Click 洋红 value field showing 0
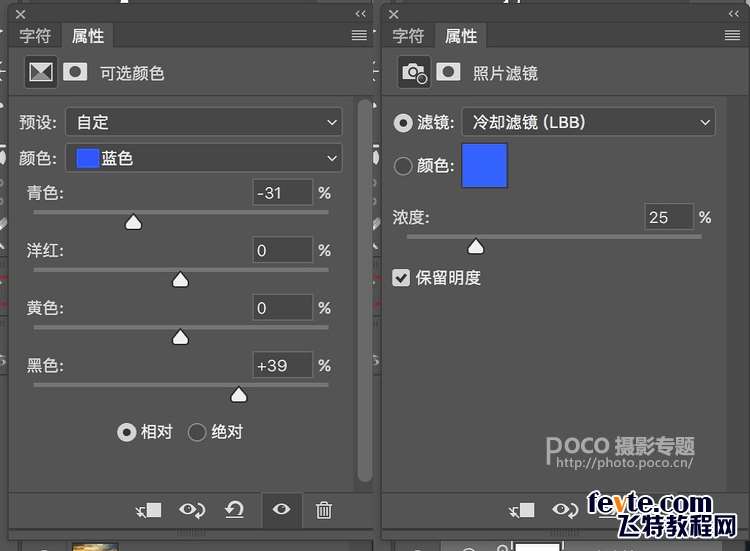Viewport: 750px width, 551px height. pos(282,250)
